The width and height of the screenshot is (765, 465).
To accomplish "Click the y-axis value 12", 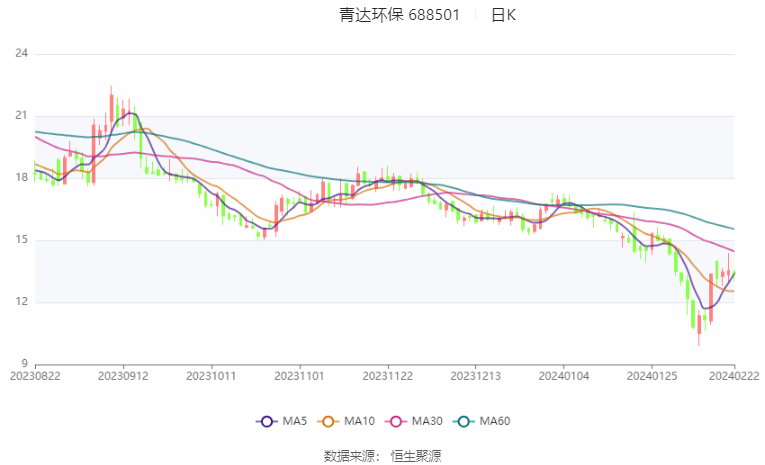I will 21,302.
